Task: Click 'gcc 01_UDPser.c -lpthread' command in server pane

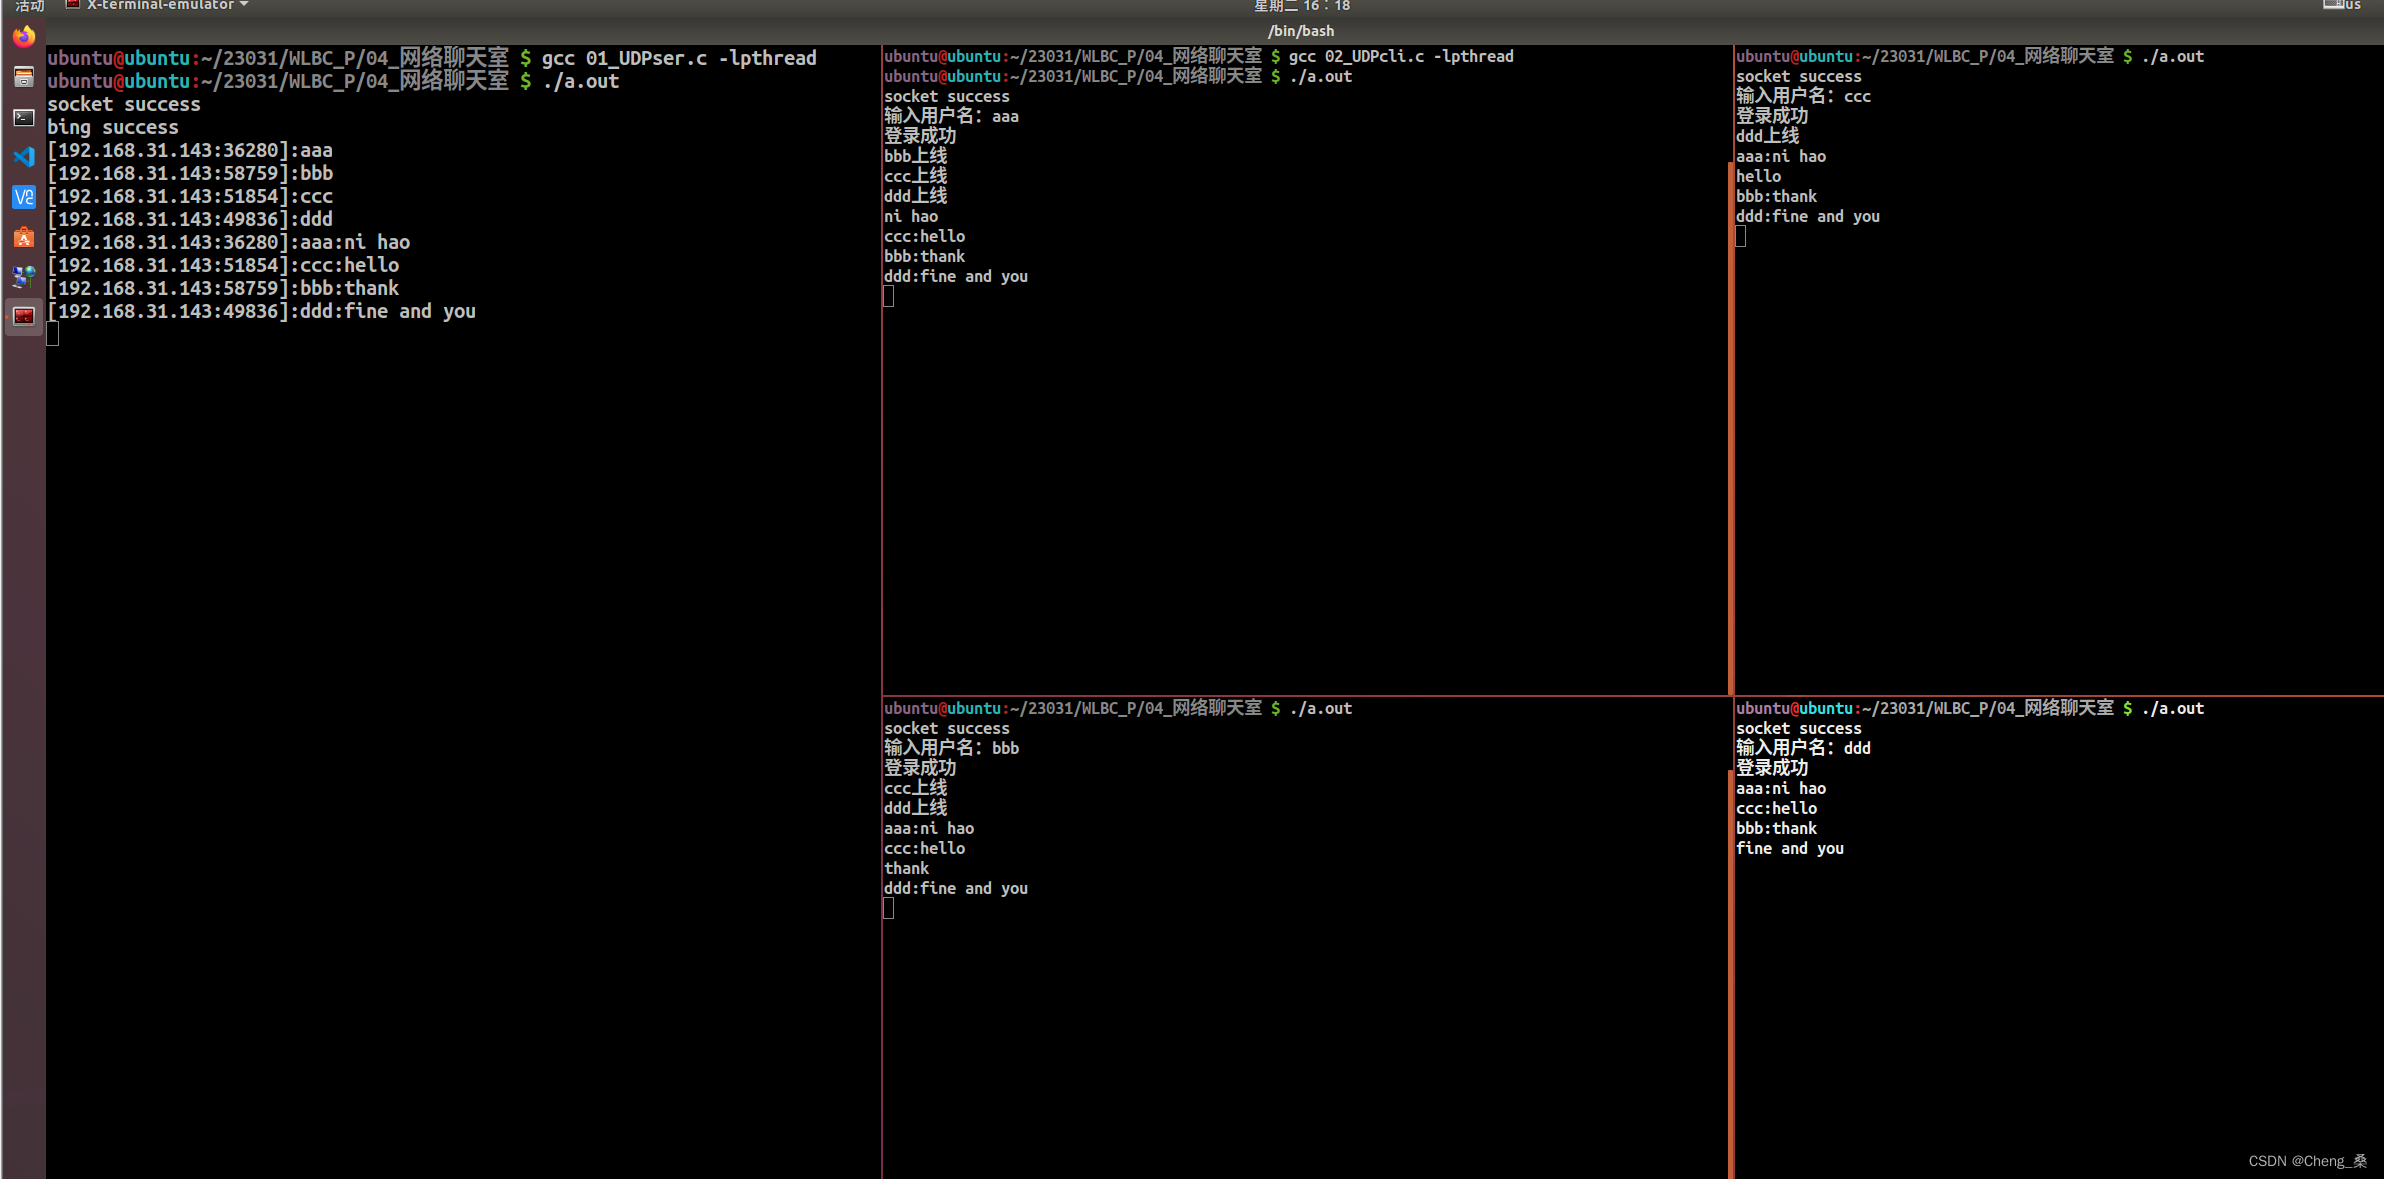Action: tap(679, 58)
